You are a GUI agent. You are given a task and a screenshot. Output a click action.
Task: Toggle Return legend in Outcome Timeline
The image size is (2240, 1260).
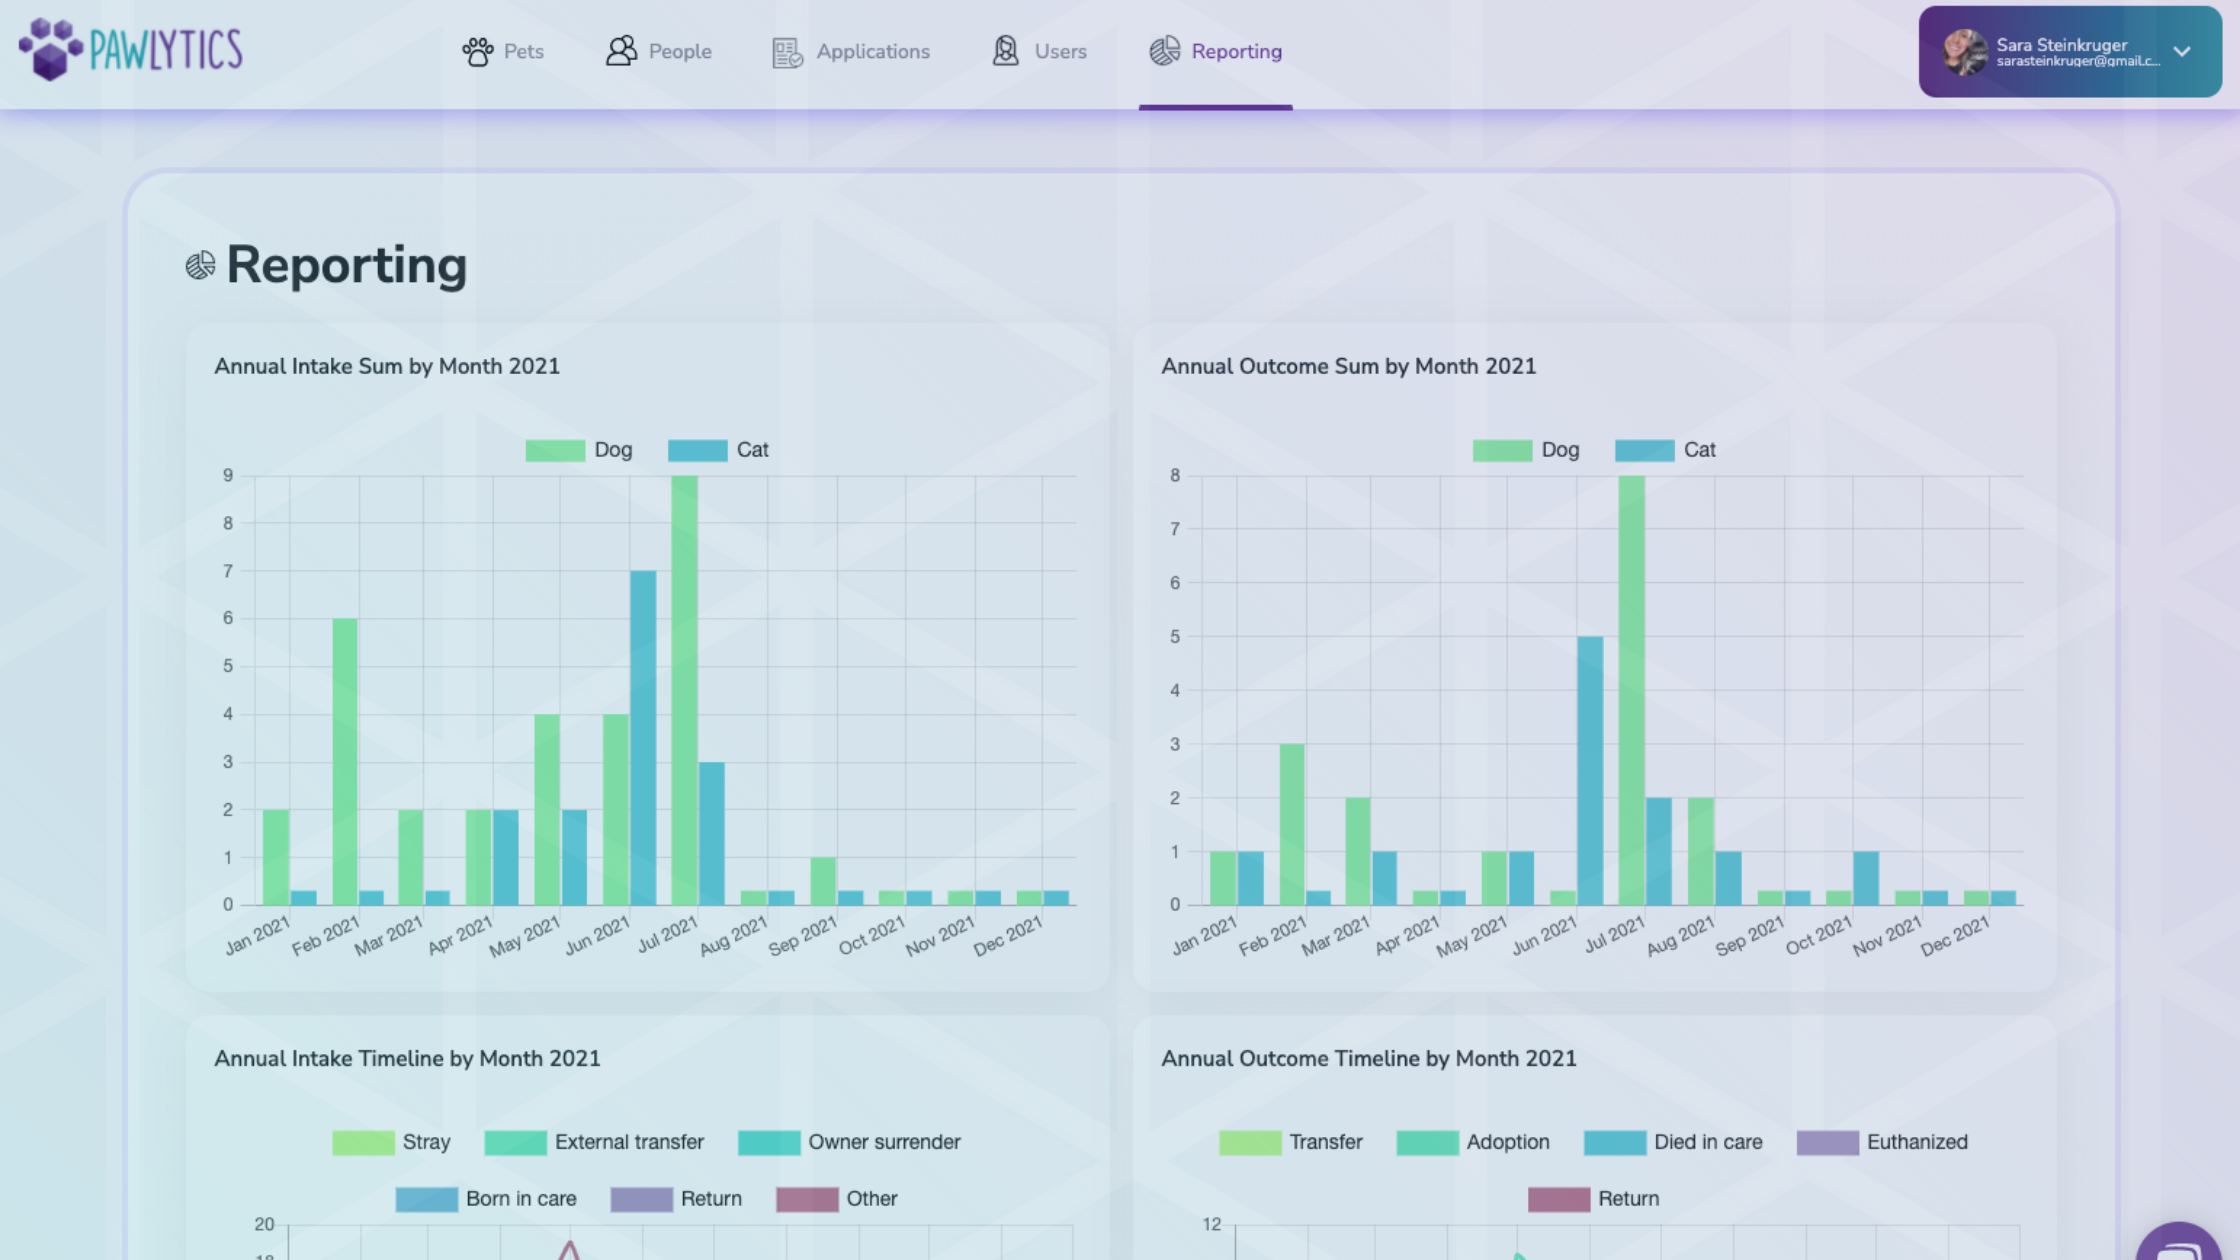(x=1594, y=1199)
